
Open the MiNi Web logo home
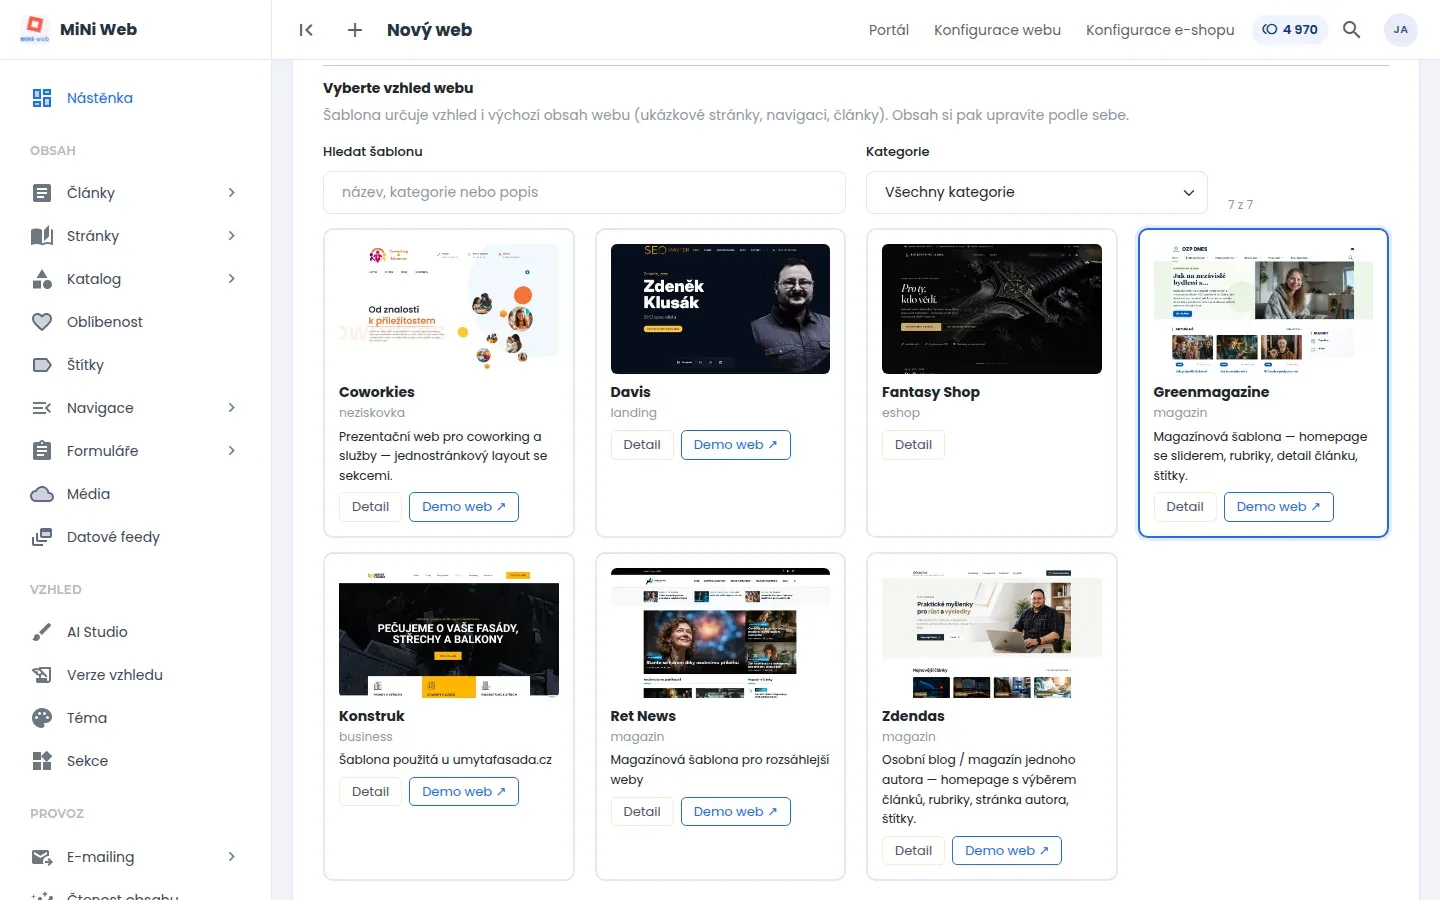[78, 29]
